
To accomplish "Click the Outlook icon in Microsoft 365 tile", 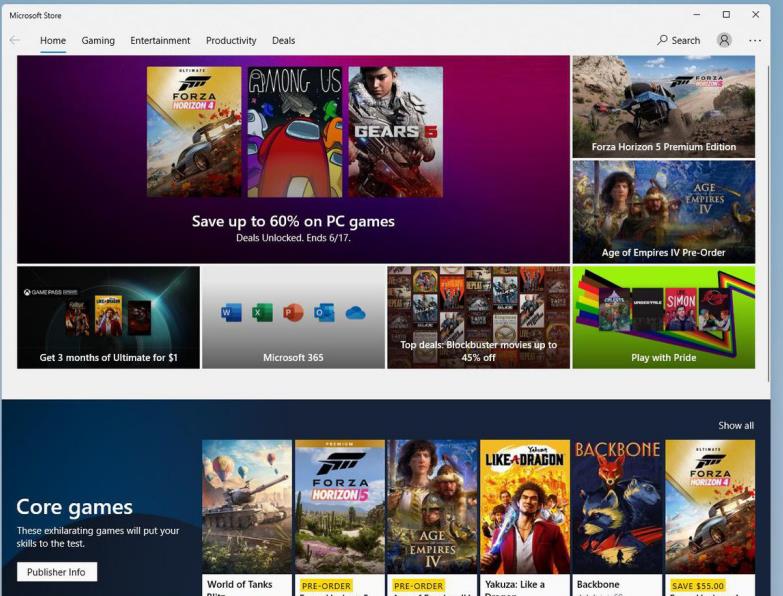I will [x=324, y=313].
